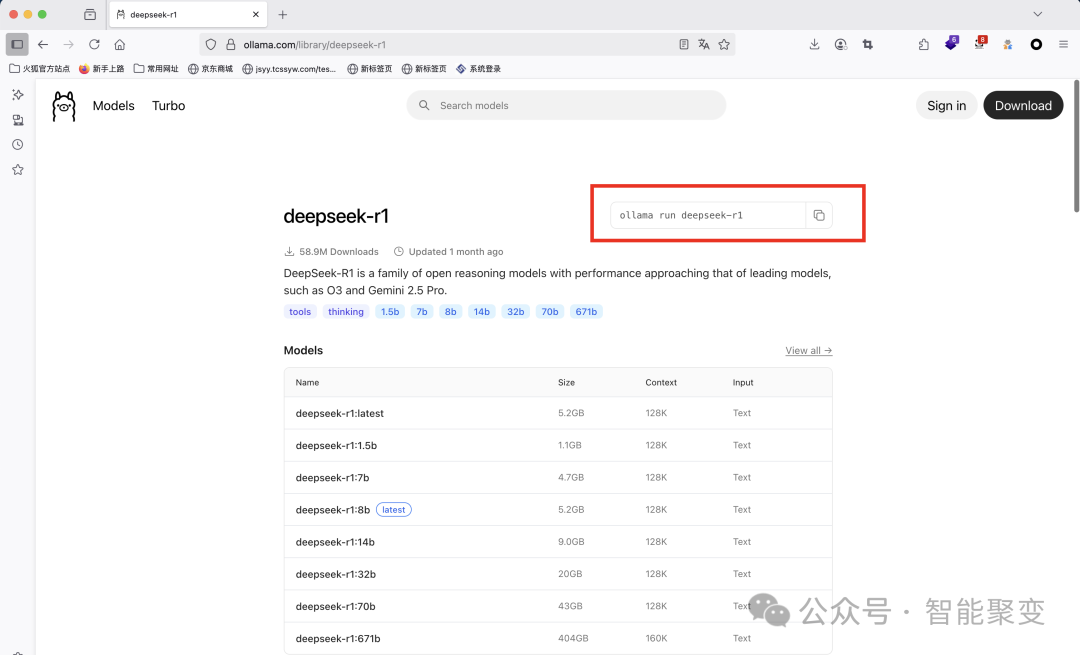Select the thinking tag
The height and width of the screenshot is (655, 1080).
pyautogui.click(x=346, y=312)
